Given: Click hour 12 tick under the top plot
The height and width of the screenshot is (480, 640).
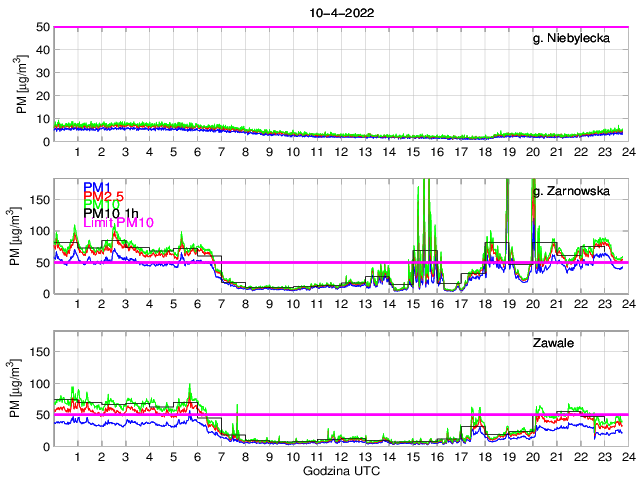Looking at the screenshot, I should coord(341,152).
